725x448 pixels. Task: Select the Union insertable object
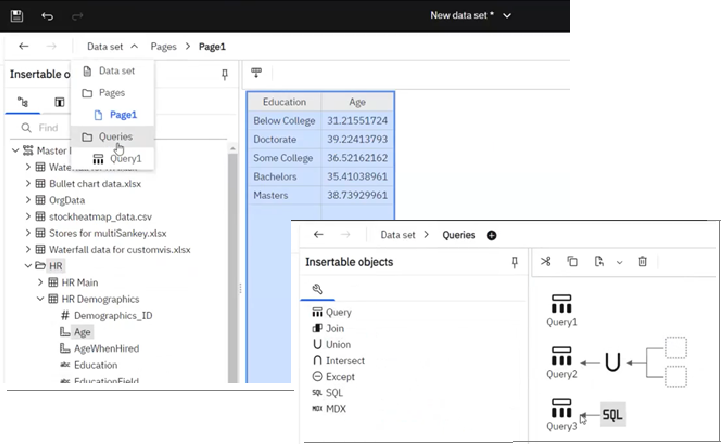click(339, 344)
